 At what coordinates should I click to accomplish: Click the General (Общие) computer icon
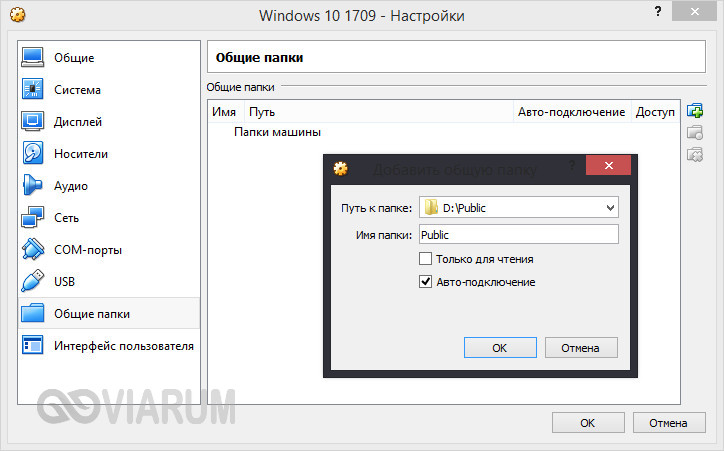[x=33, y=57]
